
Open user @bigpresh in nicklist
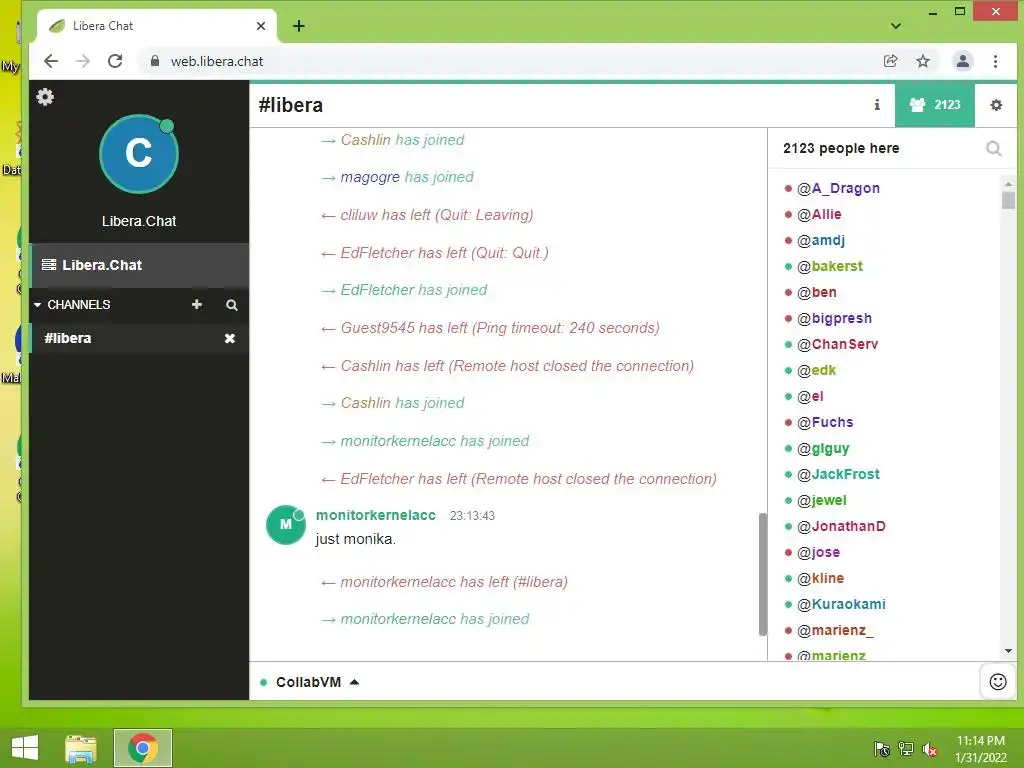(x=835, y=318)
